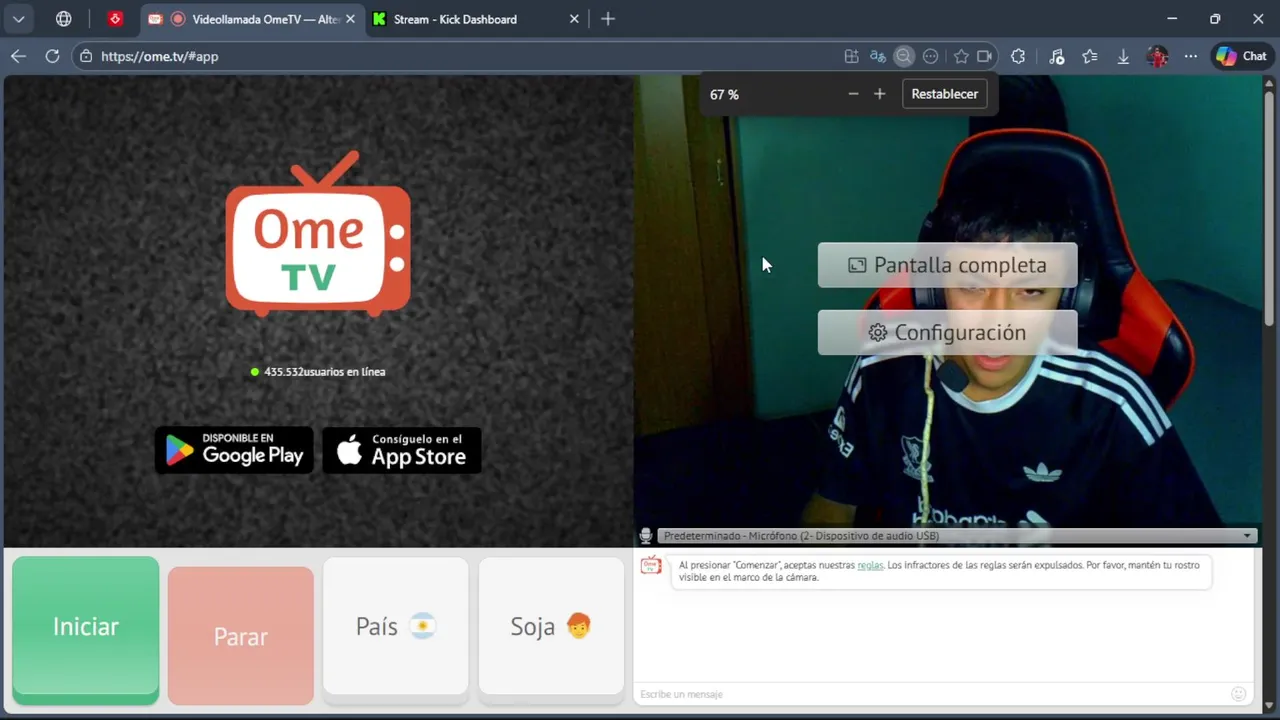The width and height of the screenshot is (1280, 720).
Task: View site information lock icon
Action: [x=86, y=56]
